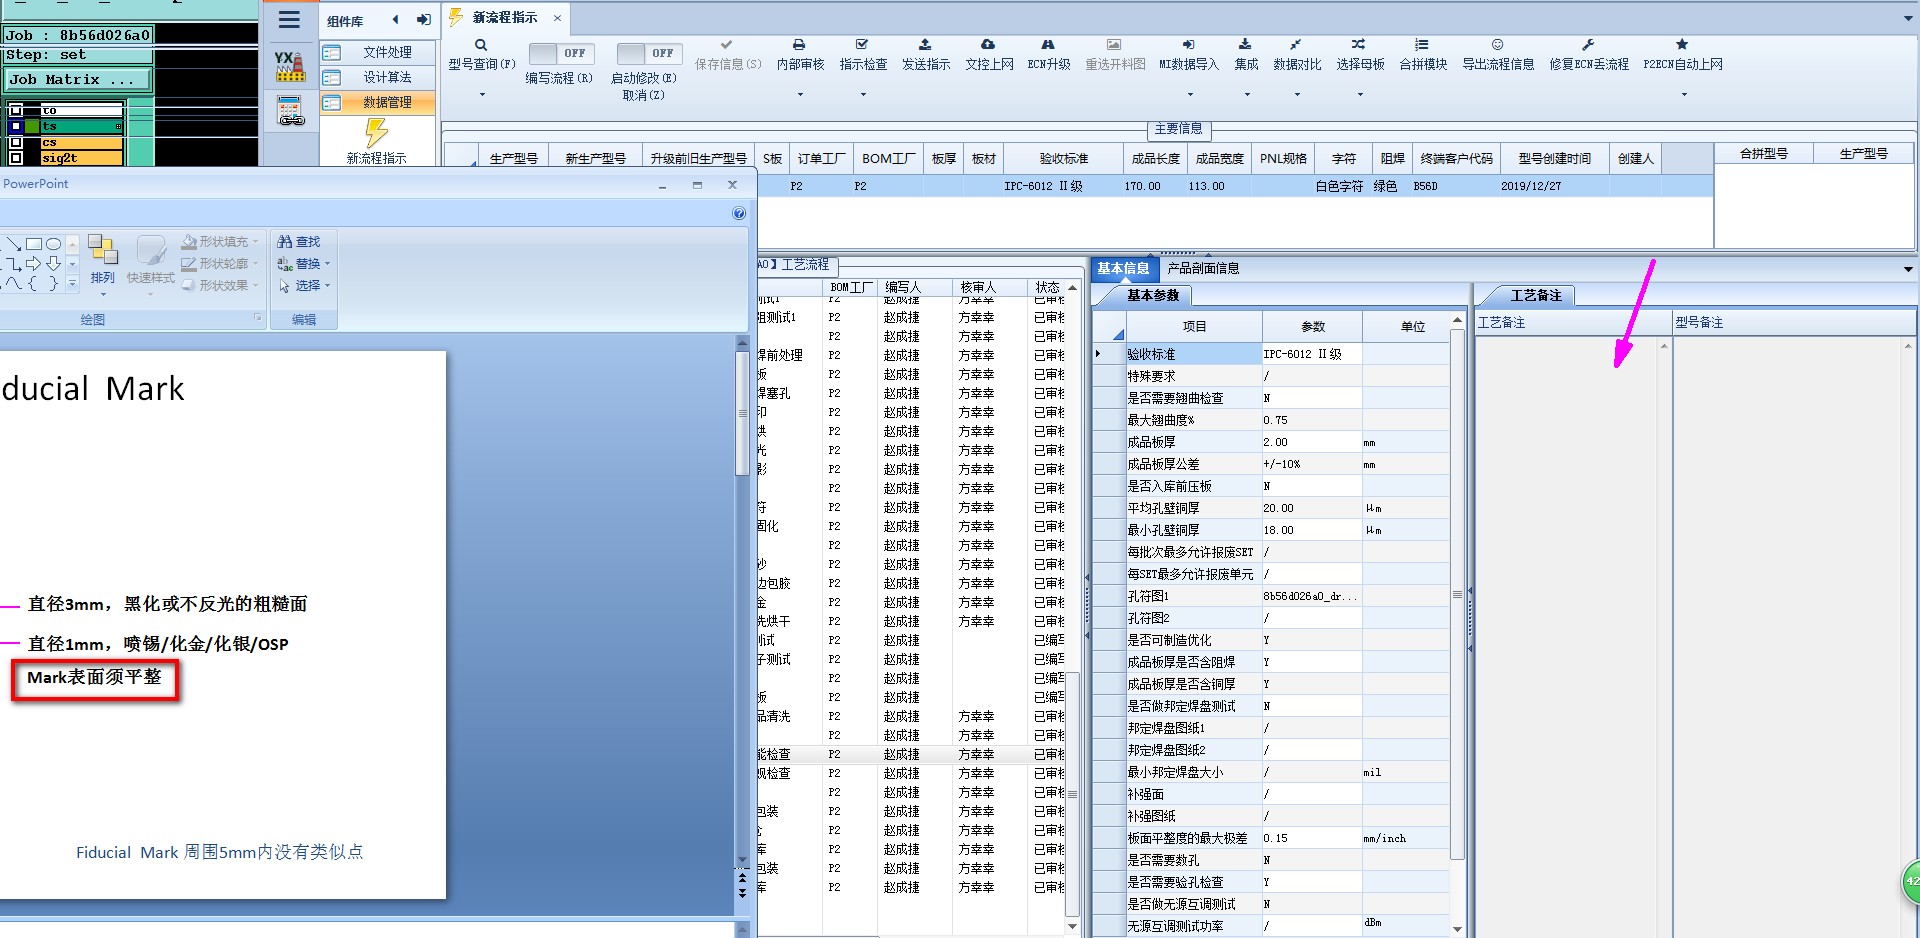Click the 验收标准 column header in main info
The width and height of the screenshot is (1920, 938).
[1063, 158]
